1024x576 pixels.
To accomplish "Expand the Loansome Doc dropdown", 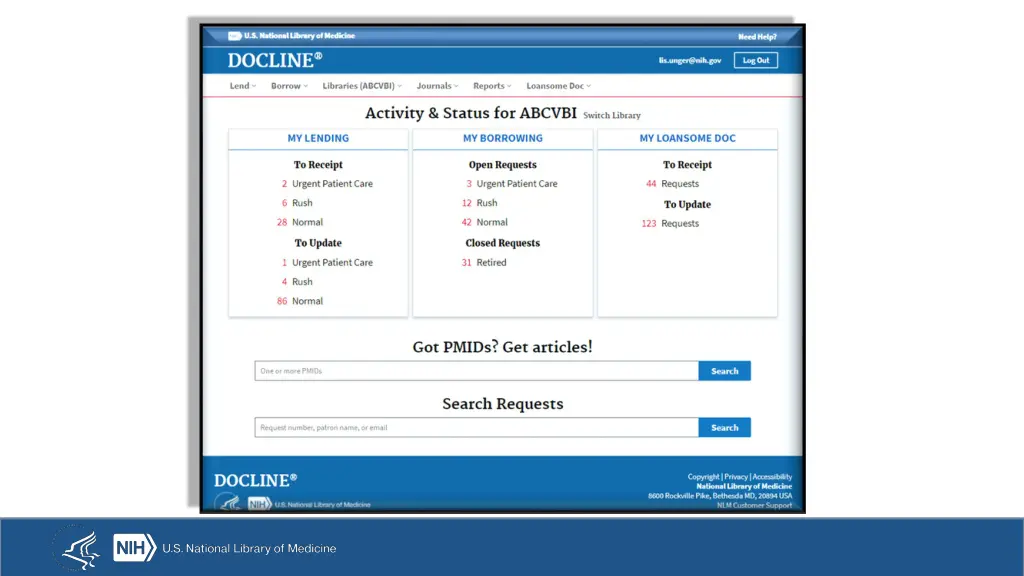I will coord(558,86).
